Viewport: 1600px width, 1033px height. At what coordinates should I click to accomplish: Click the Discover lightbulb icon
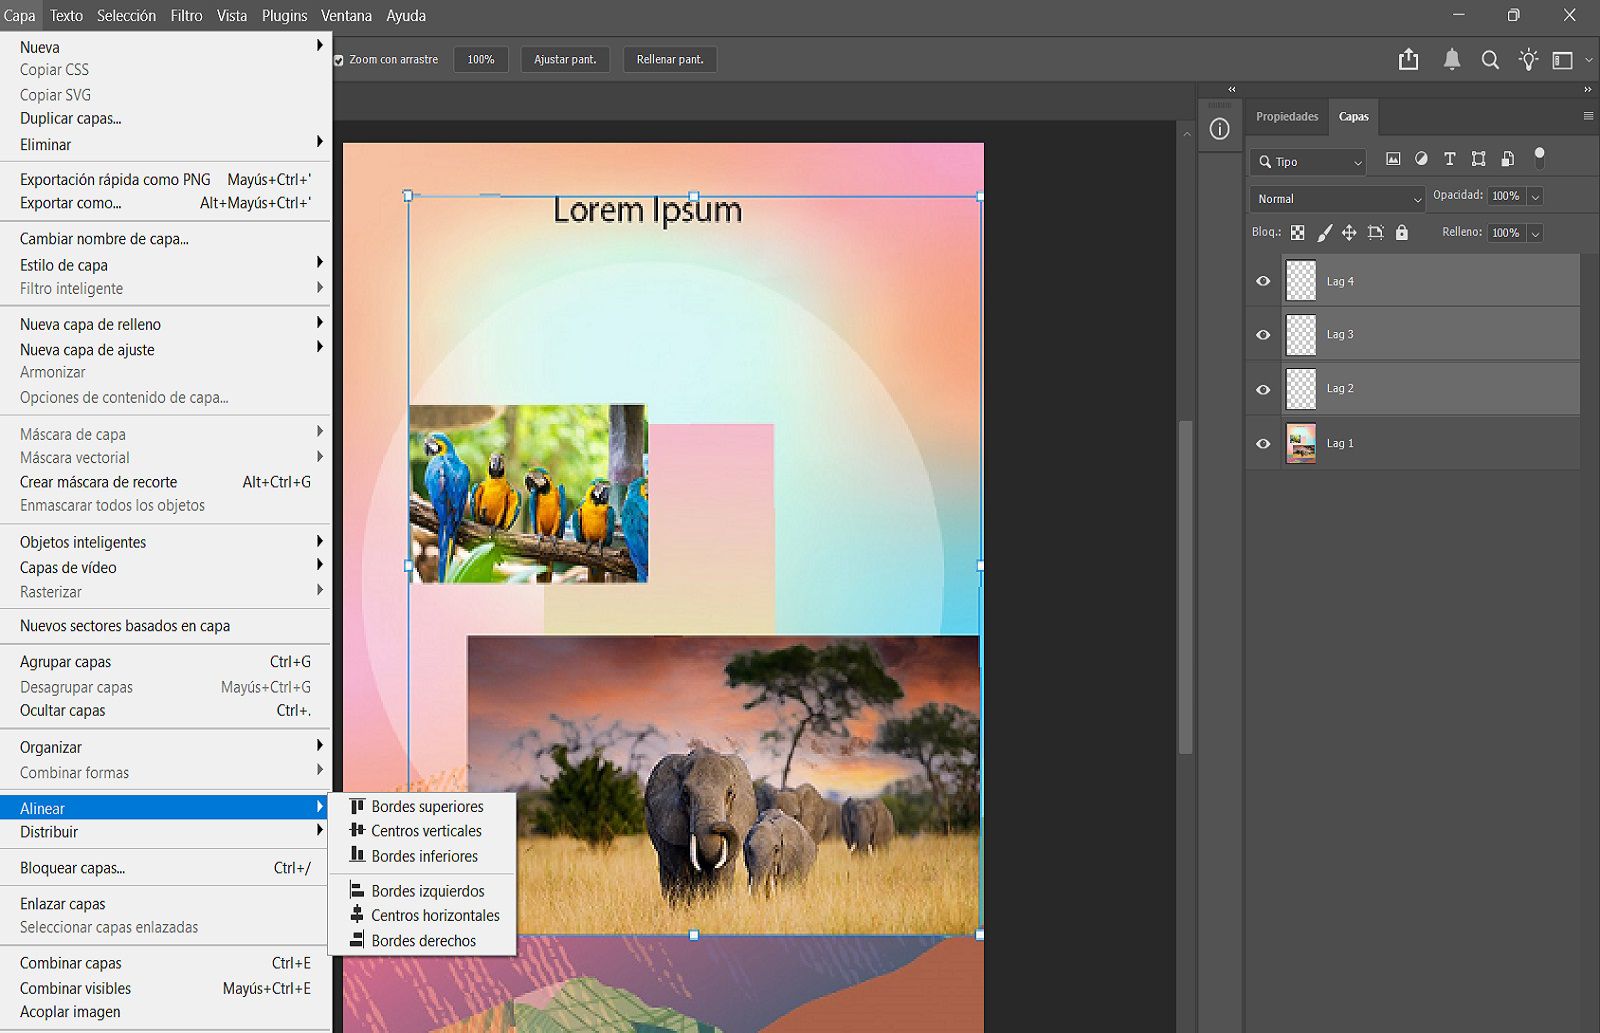point(1528,59)
